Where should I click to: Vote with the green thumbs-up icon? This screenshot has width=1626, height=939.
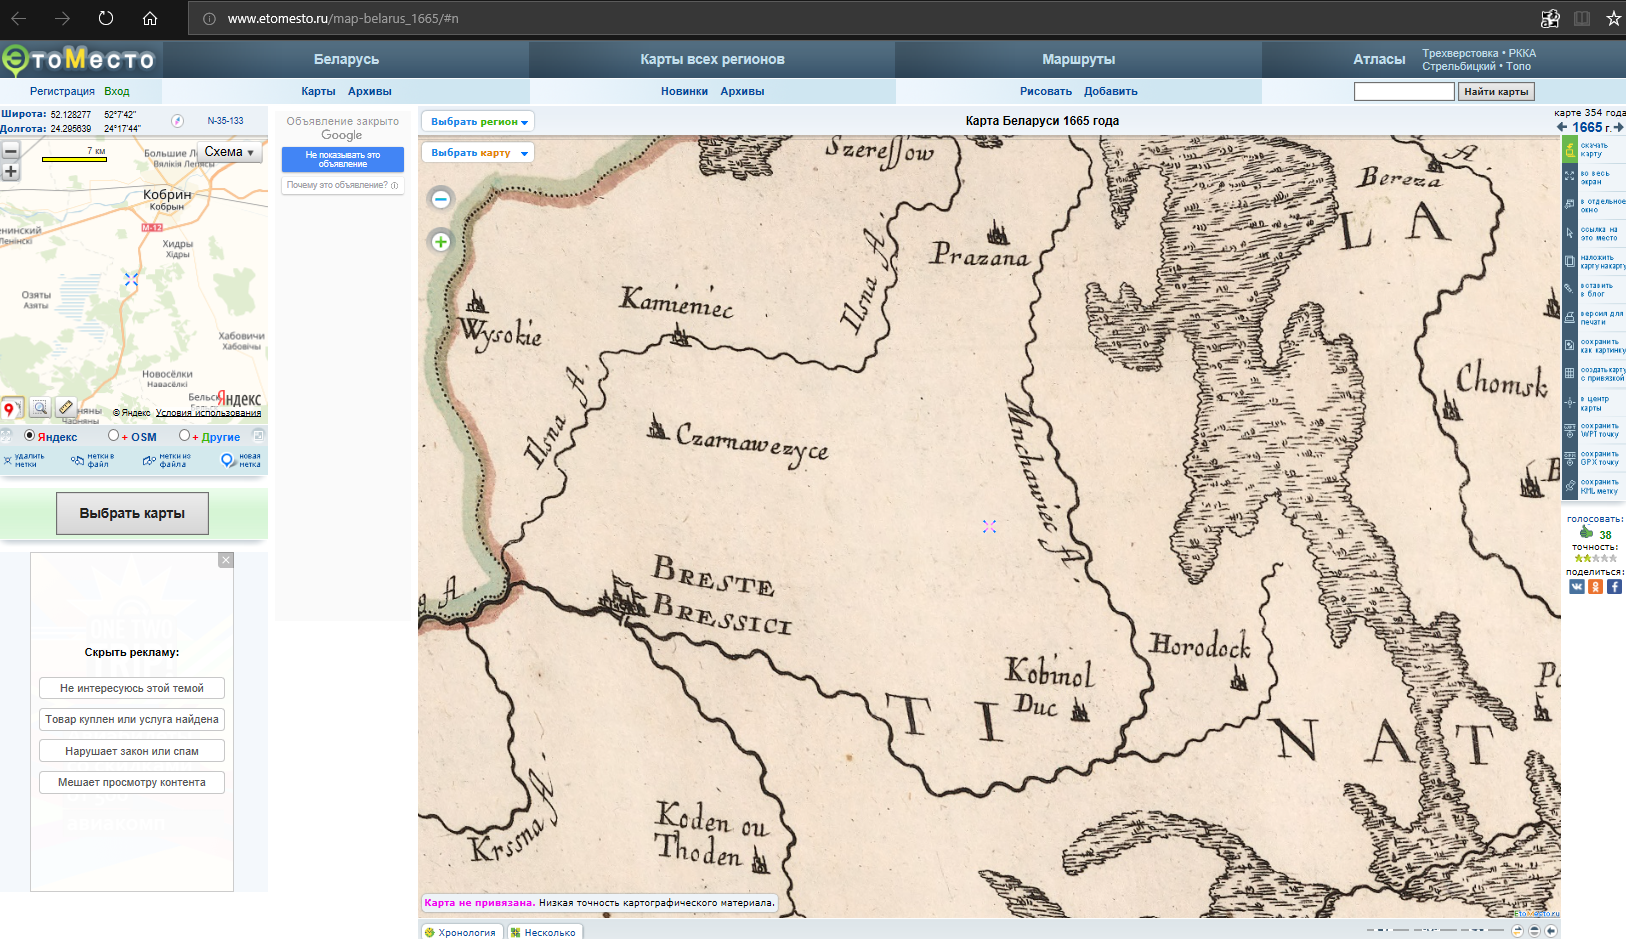click(1586, 532)
